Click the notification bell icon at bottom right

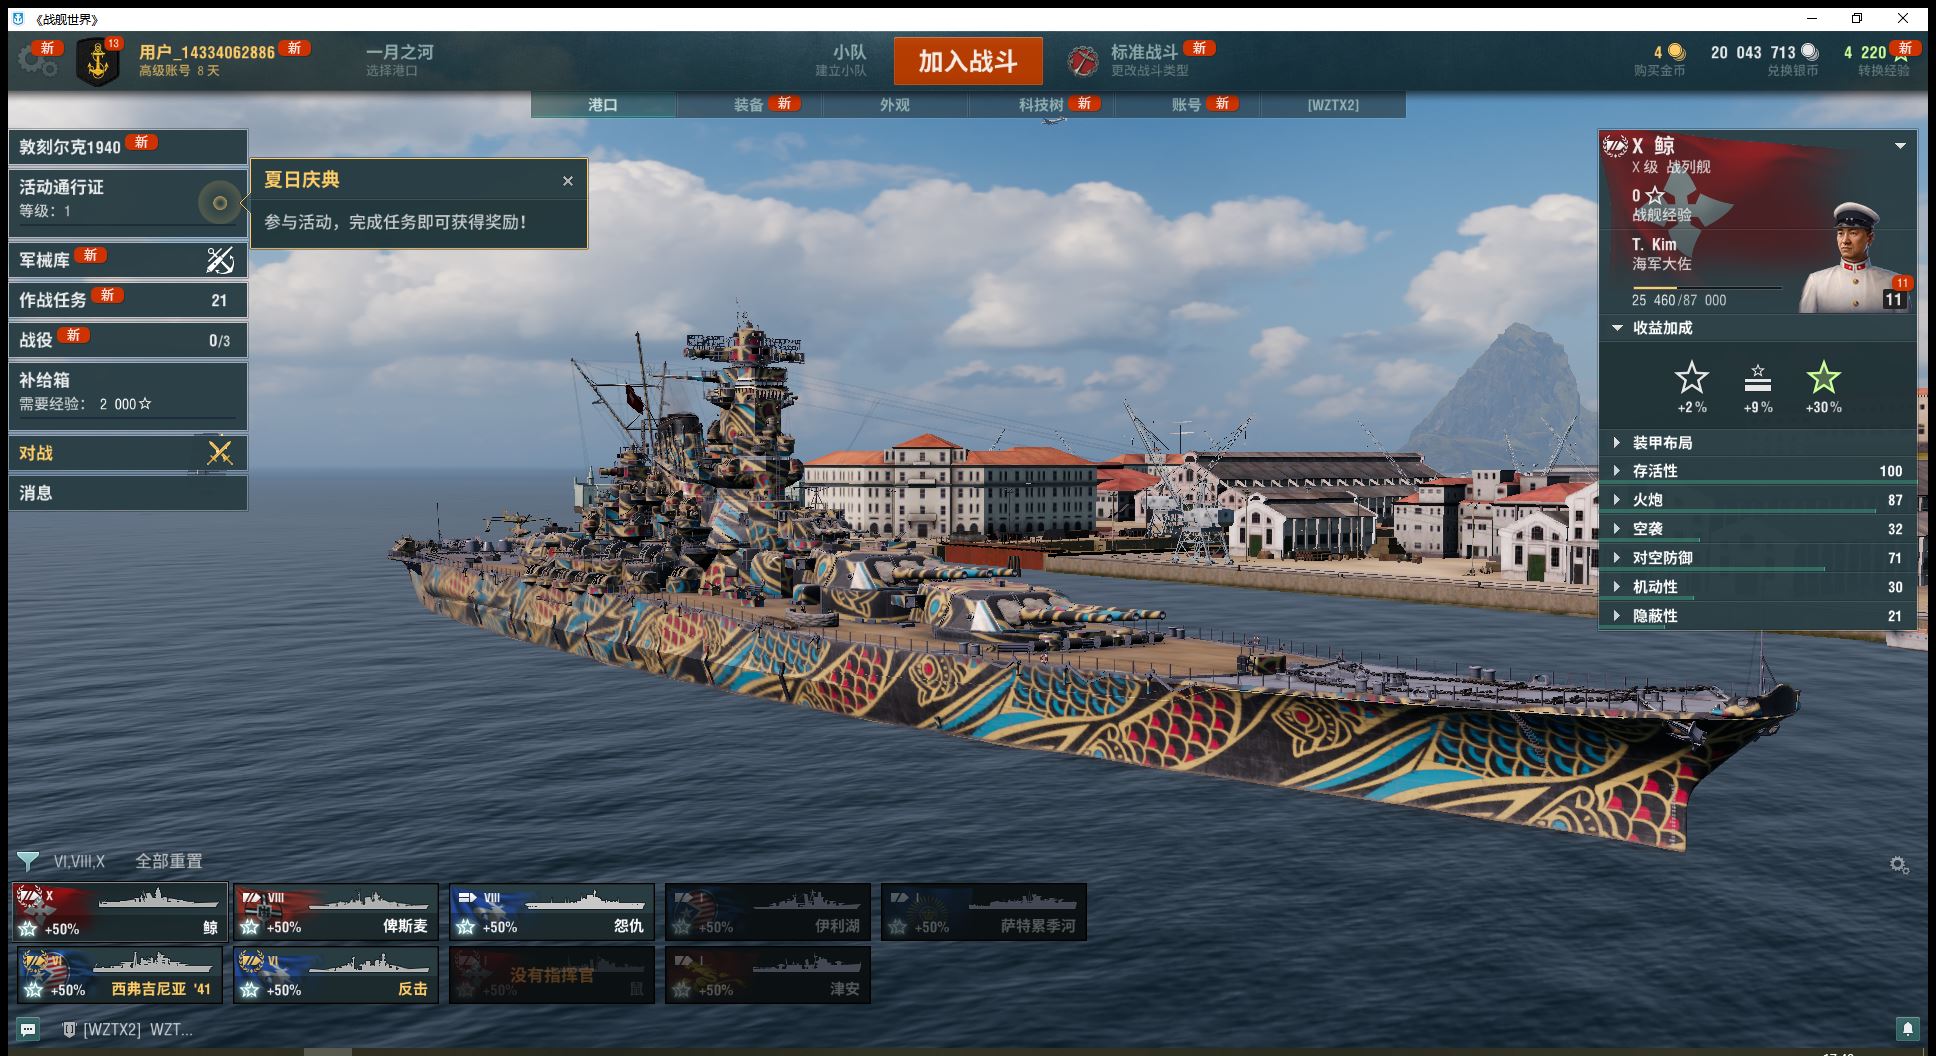point(1907,1029)
